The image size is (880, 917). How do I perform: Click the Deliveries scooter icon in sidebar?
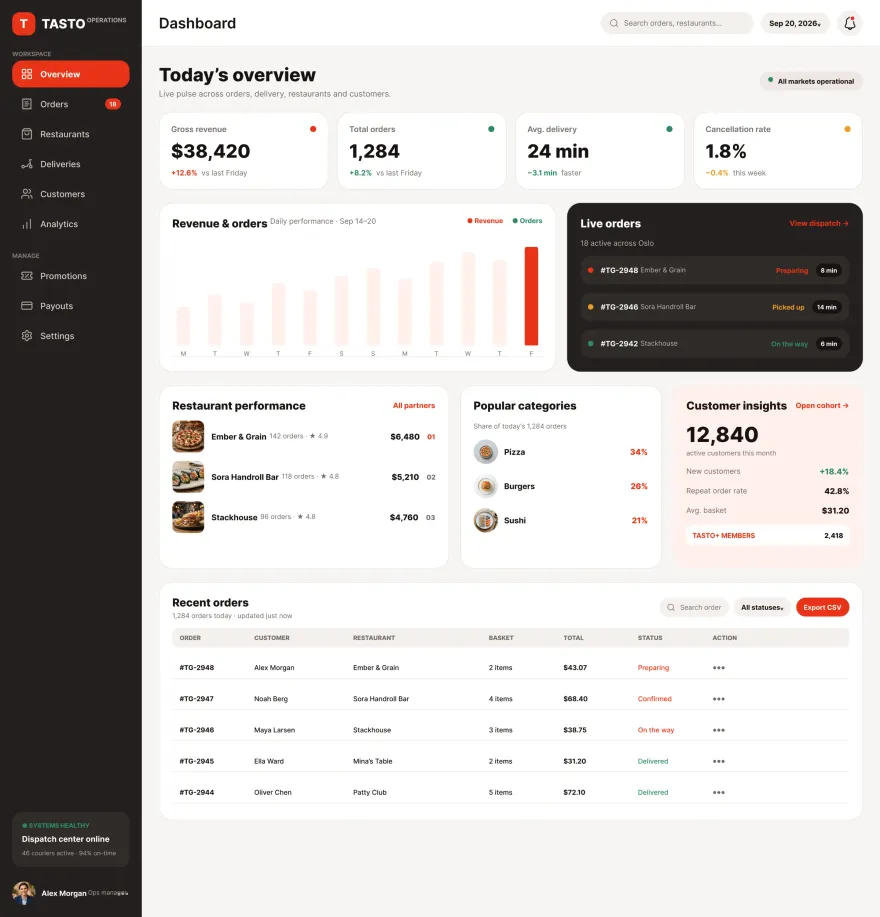[x=27, y=164]
